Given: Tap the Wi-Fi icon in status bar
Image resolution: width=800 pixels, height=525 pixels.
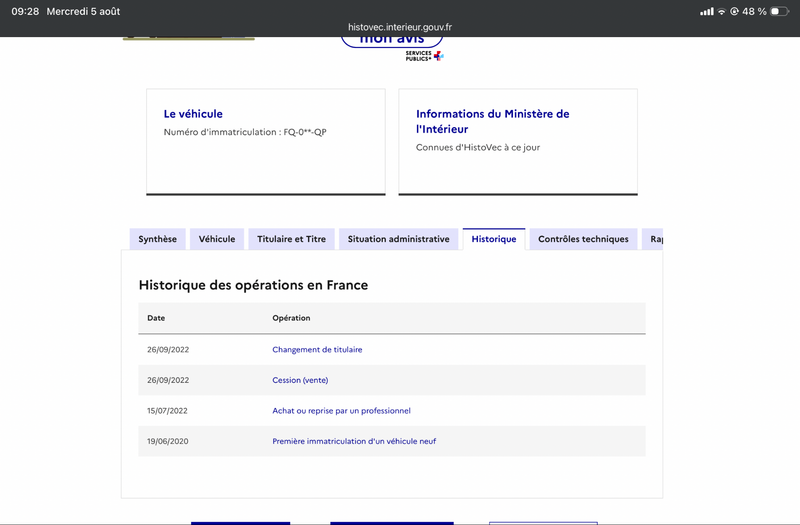Looking at the screenshot, I should (x=721, y=11).
